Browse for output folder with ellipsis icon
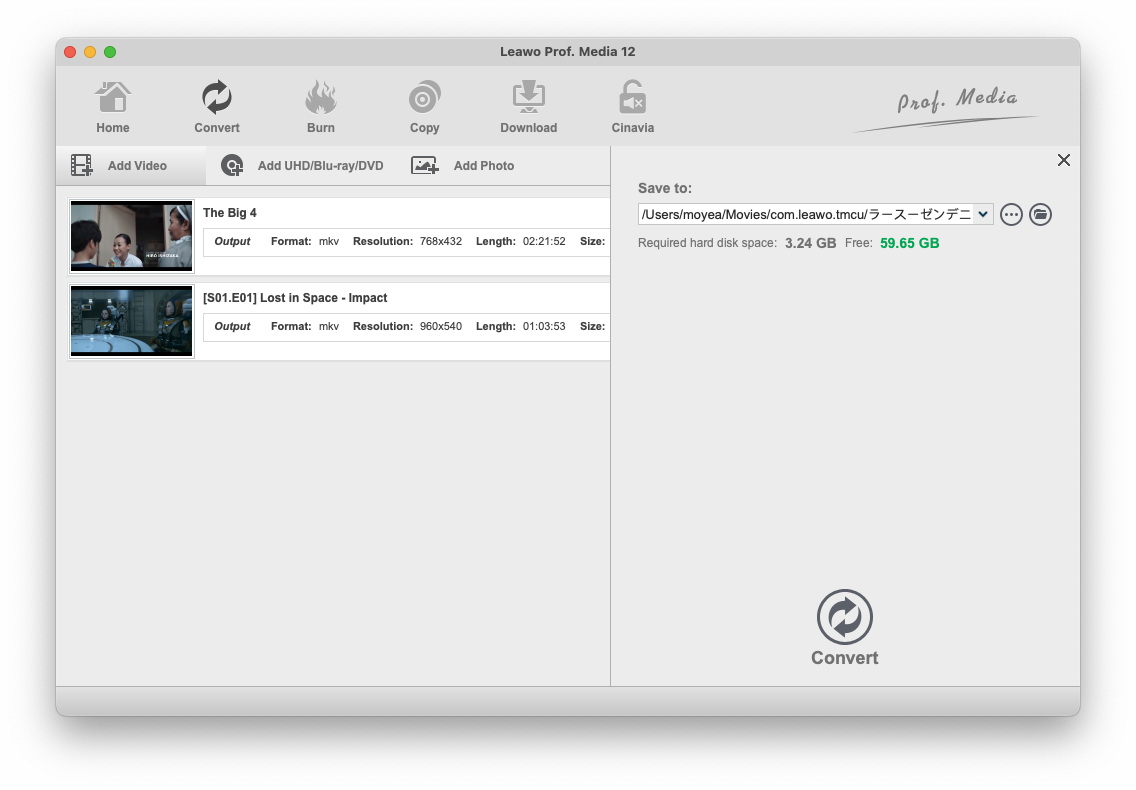The image size is (1136, 790). [x=1011, y=214]
